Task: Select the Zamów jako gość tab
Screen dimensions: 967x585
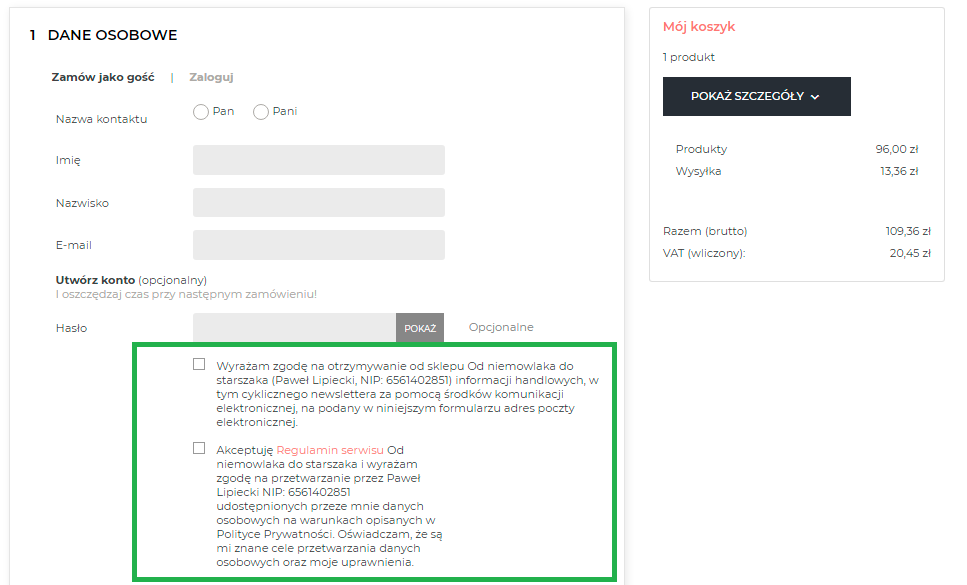Action: coord(103,77)
